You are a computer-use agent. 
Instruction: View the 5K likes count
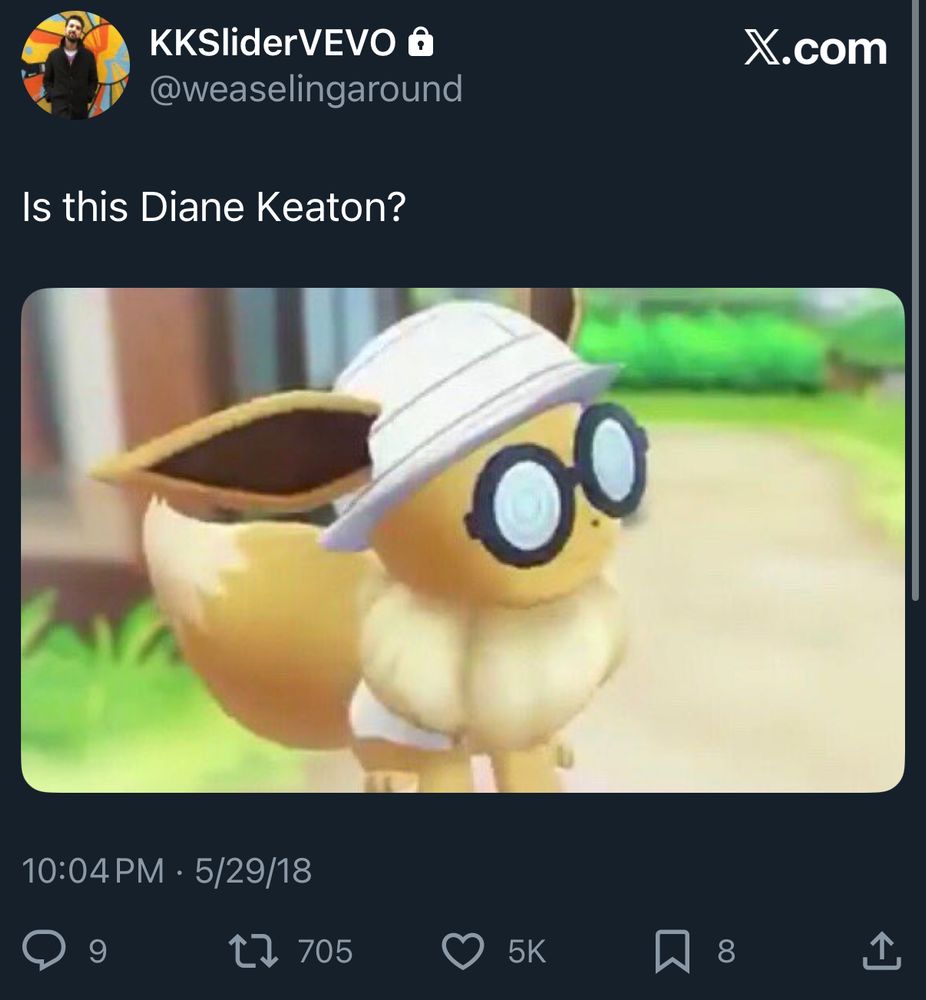click(x=527, y=951)
